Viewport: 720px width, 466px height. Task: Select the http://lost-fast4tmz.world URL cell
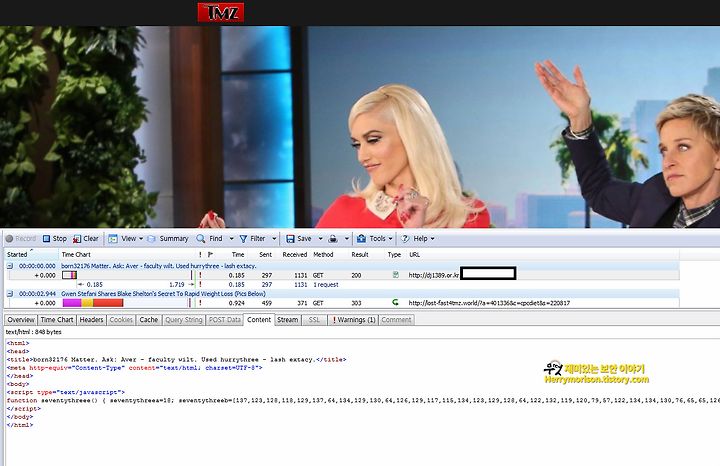(489, 303)
